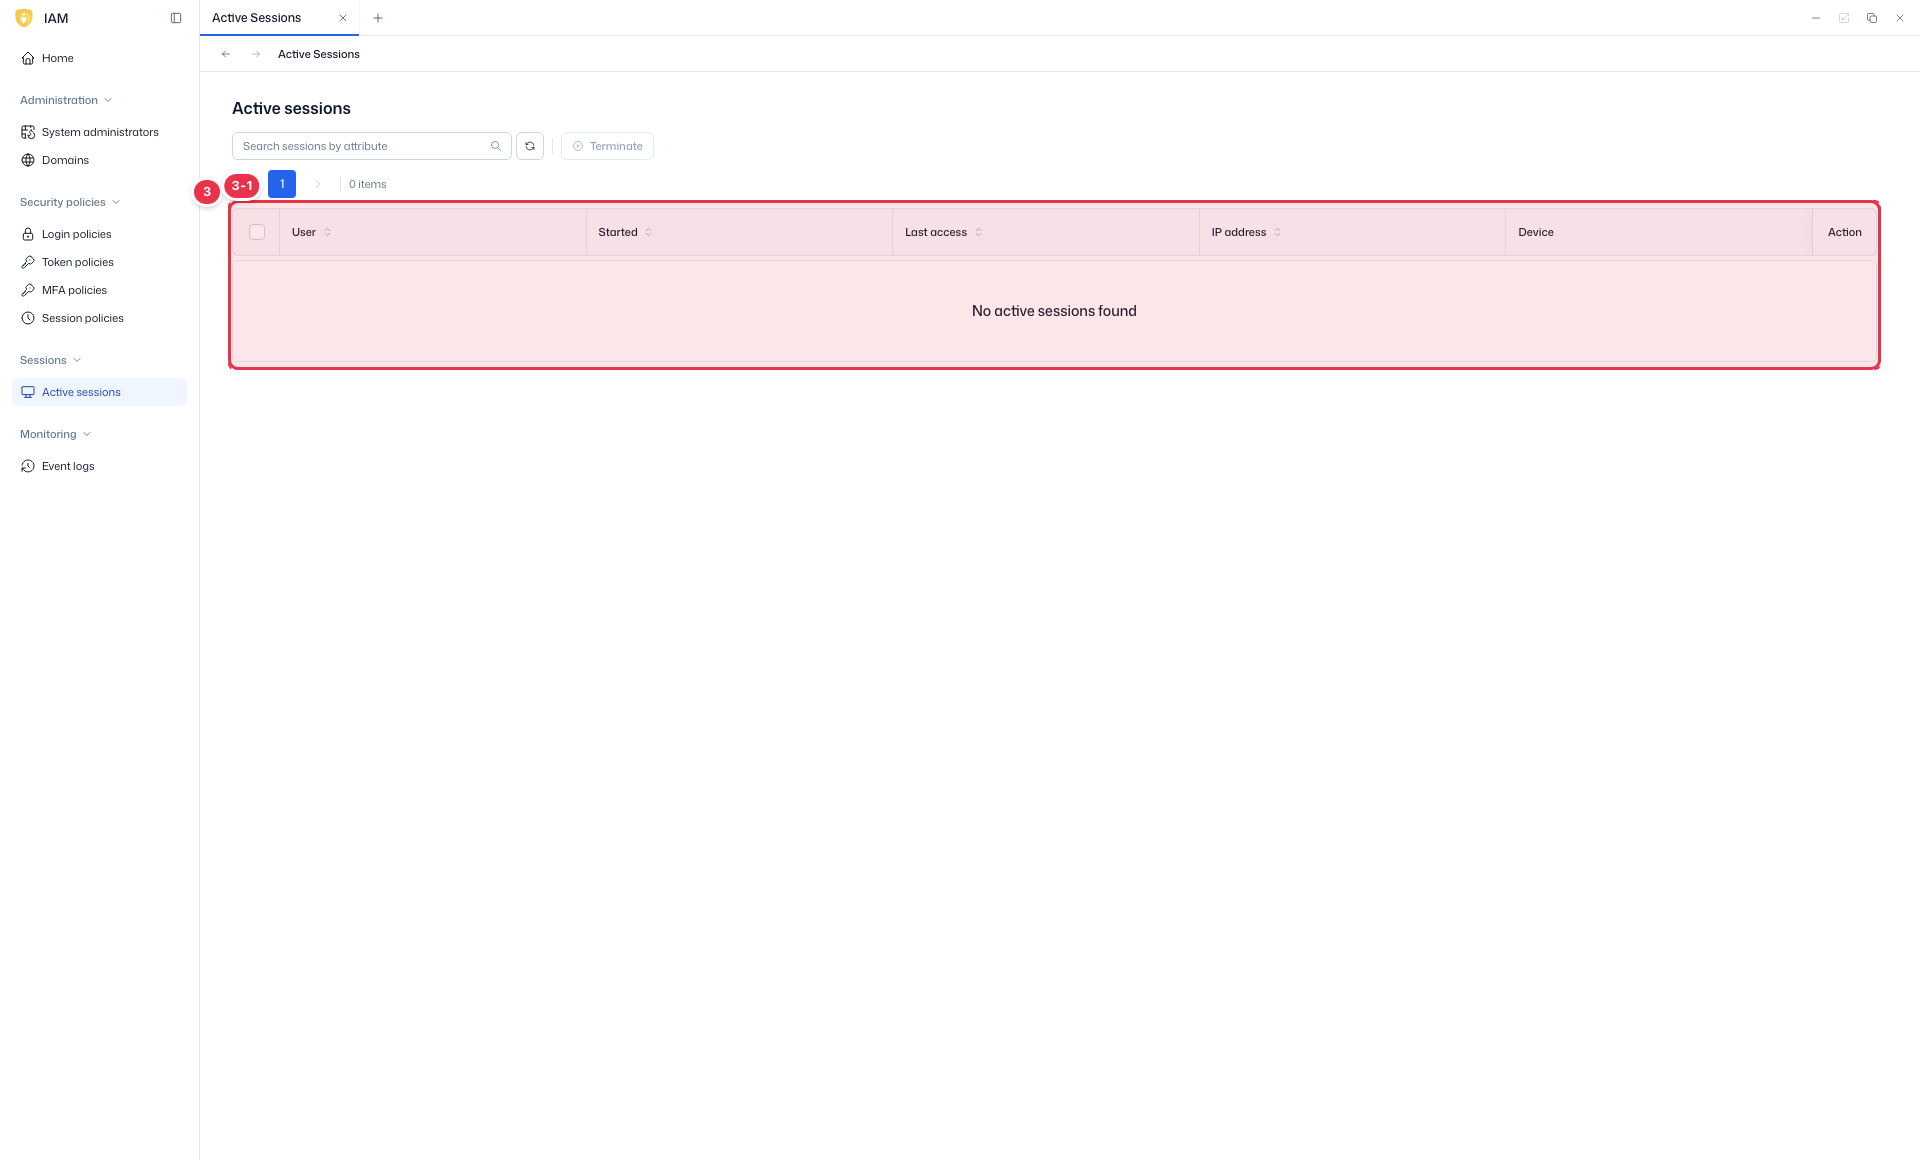Click the Action column header
Image resolution: width=1920 pixels, height=1160 pixels.
[x=1844, y=232]
